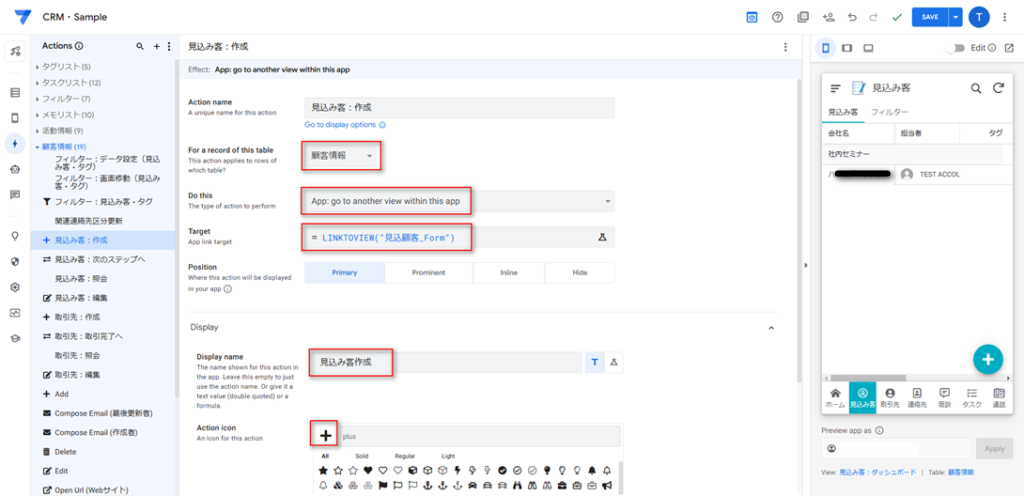Open the table dropdown showing 顧客情報
The image size is (1024, 496).
[x=341, y=156]
